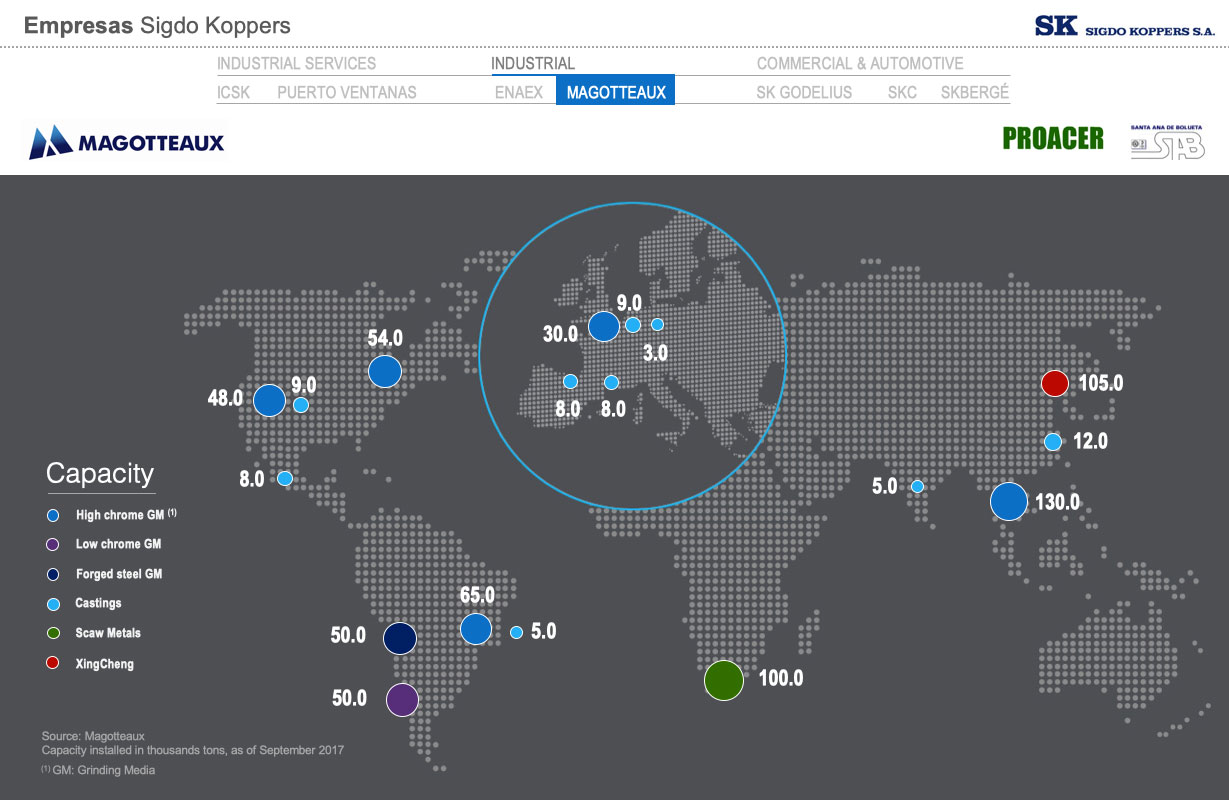Click the "GM: Grinding Media" footnote
The height and width of the screenshot is (800, 1229).
pyautogui.click(x=98, y=770)
